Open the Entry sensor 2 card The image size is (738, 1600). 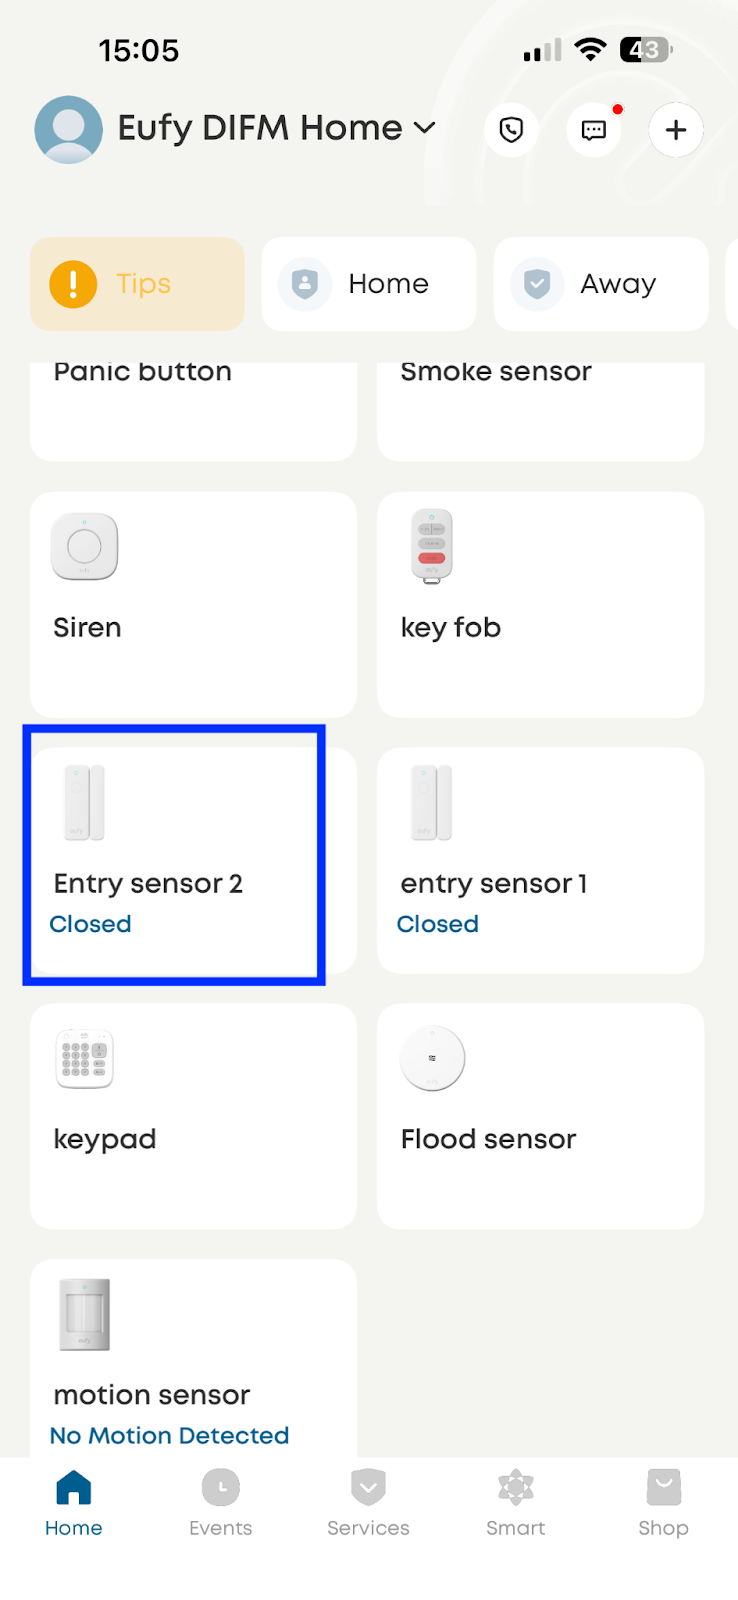pyautogui.click(x=175, y=858)
